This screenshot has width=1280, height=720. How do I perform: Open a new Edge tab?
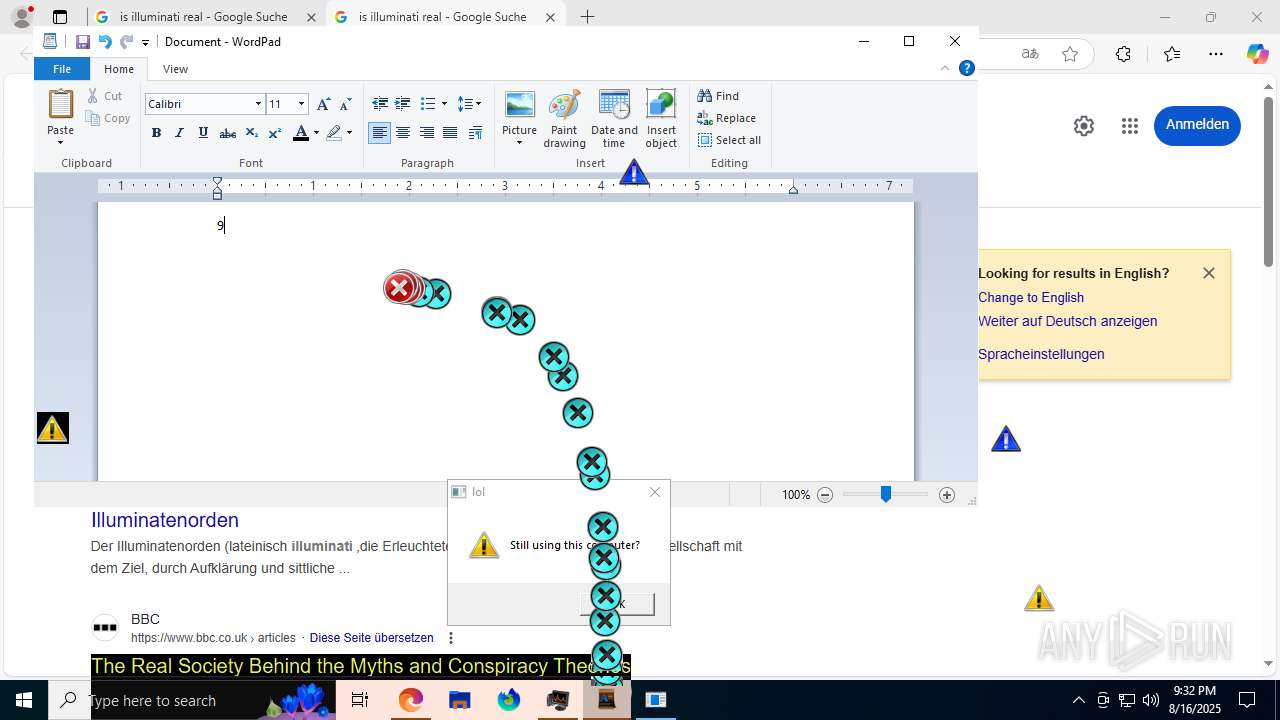[x=587, y=17]
